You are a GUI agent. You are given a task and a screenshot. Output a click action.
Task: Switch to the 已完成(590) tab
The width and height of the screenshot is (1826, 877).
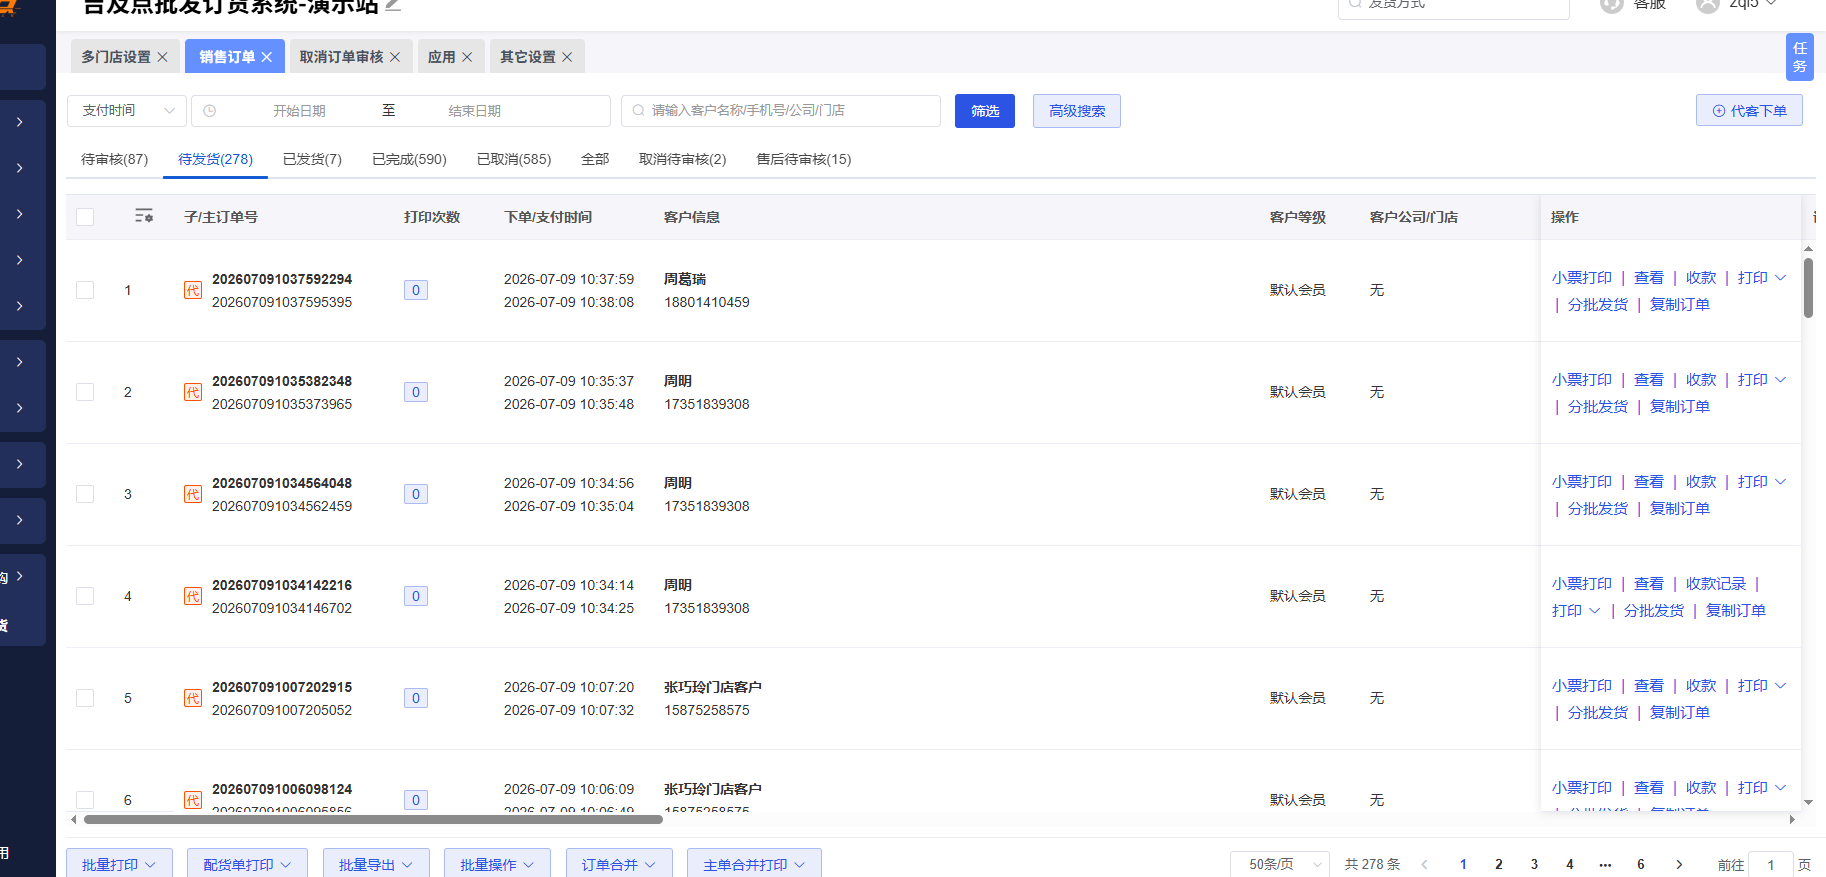coord(409,159)
